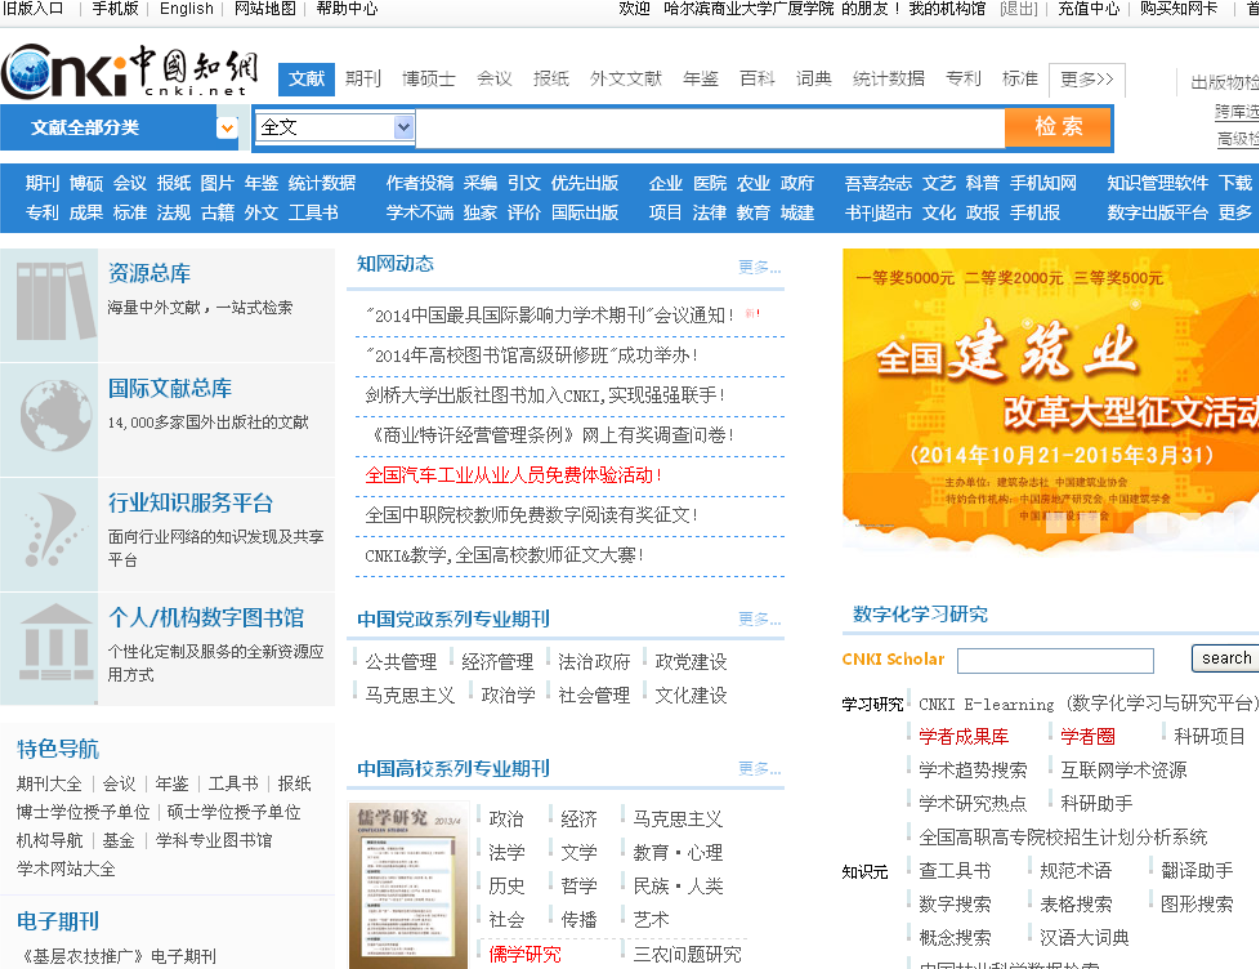Open 学者圈 link
Image resolution: width=1259 pixels, height=969 pixels.
pyautogui.click(x=1088, y=737)
